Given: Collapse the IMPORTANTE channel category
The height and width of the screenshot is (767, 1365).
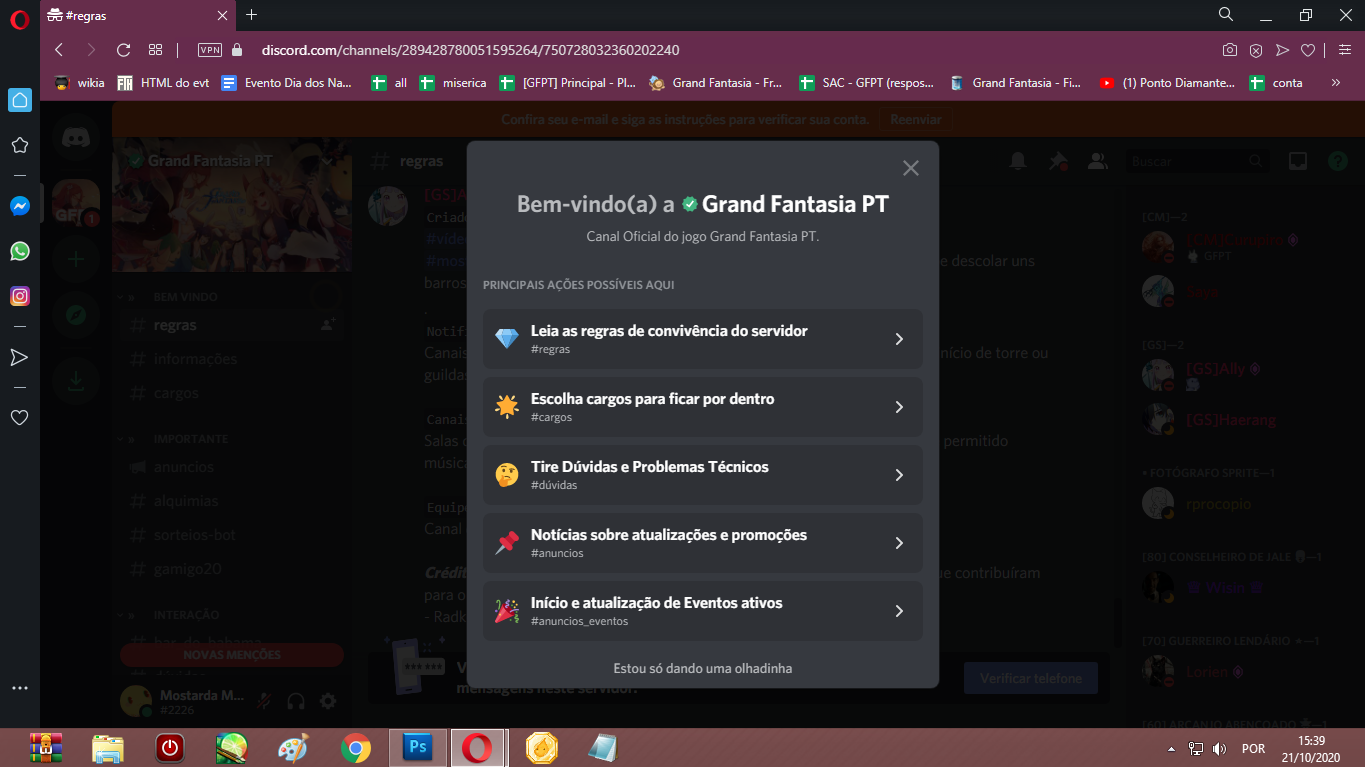Looking at the screenshot, I should [190, 439].
